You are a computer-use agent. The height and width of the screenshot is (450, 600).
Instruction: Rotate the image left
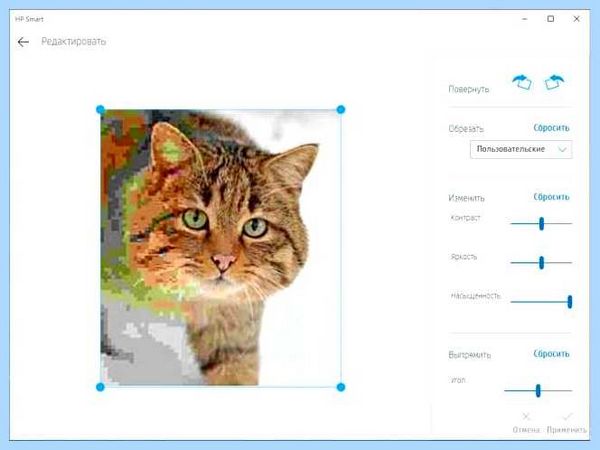pyautogui.click(x=522, y=82)
